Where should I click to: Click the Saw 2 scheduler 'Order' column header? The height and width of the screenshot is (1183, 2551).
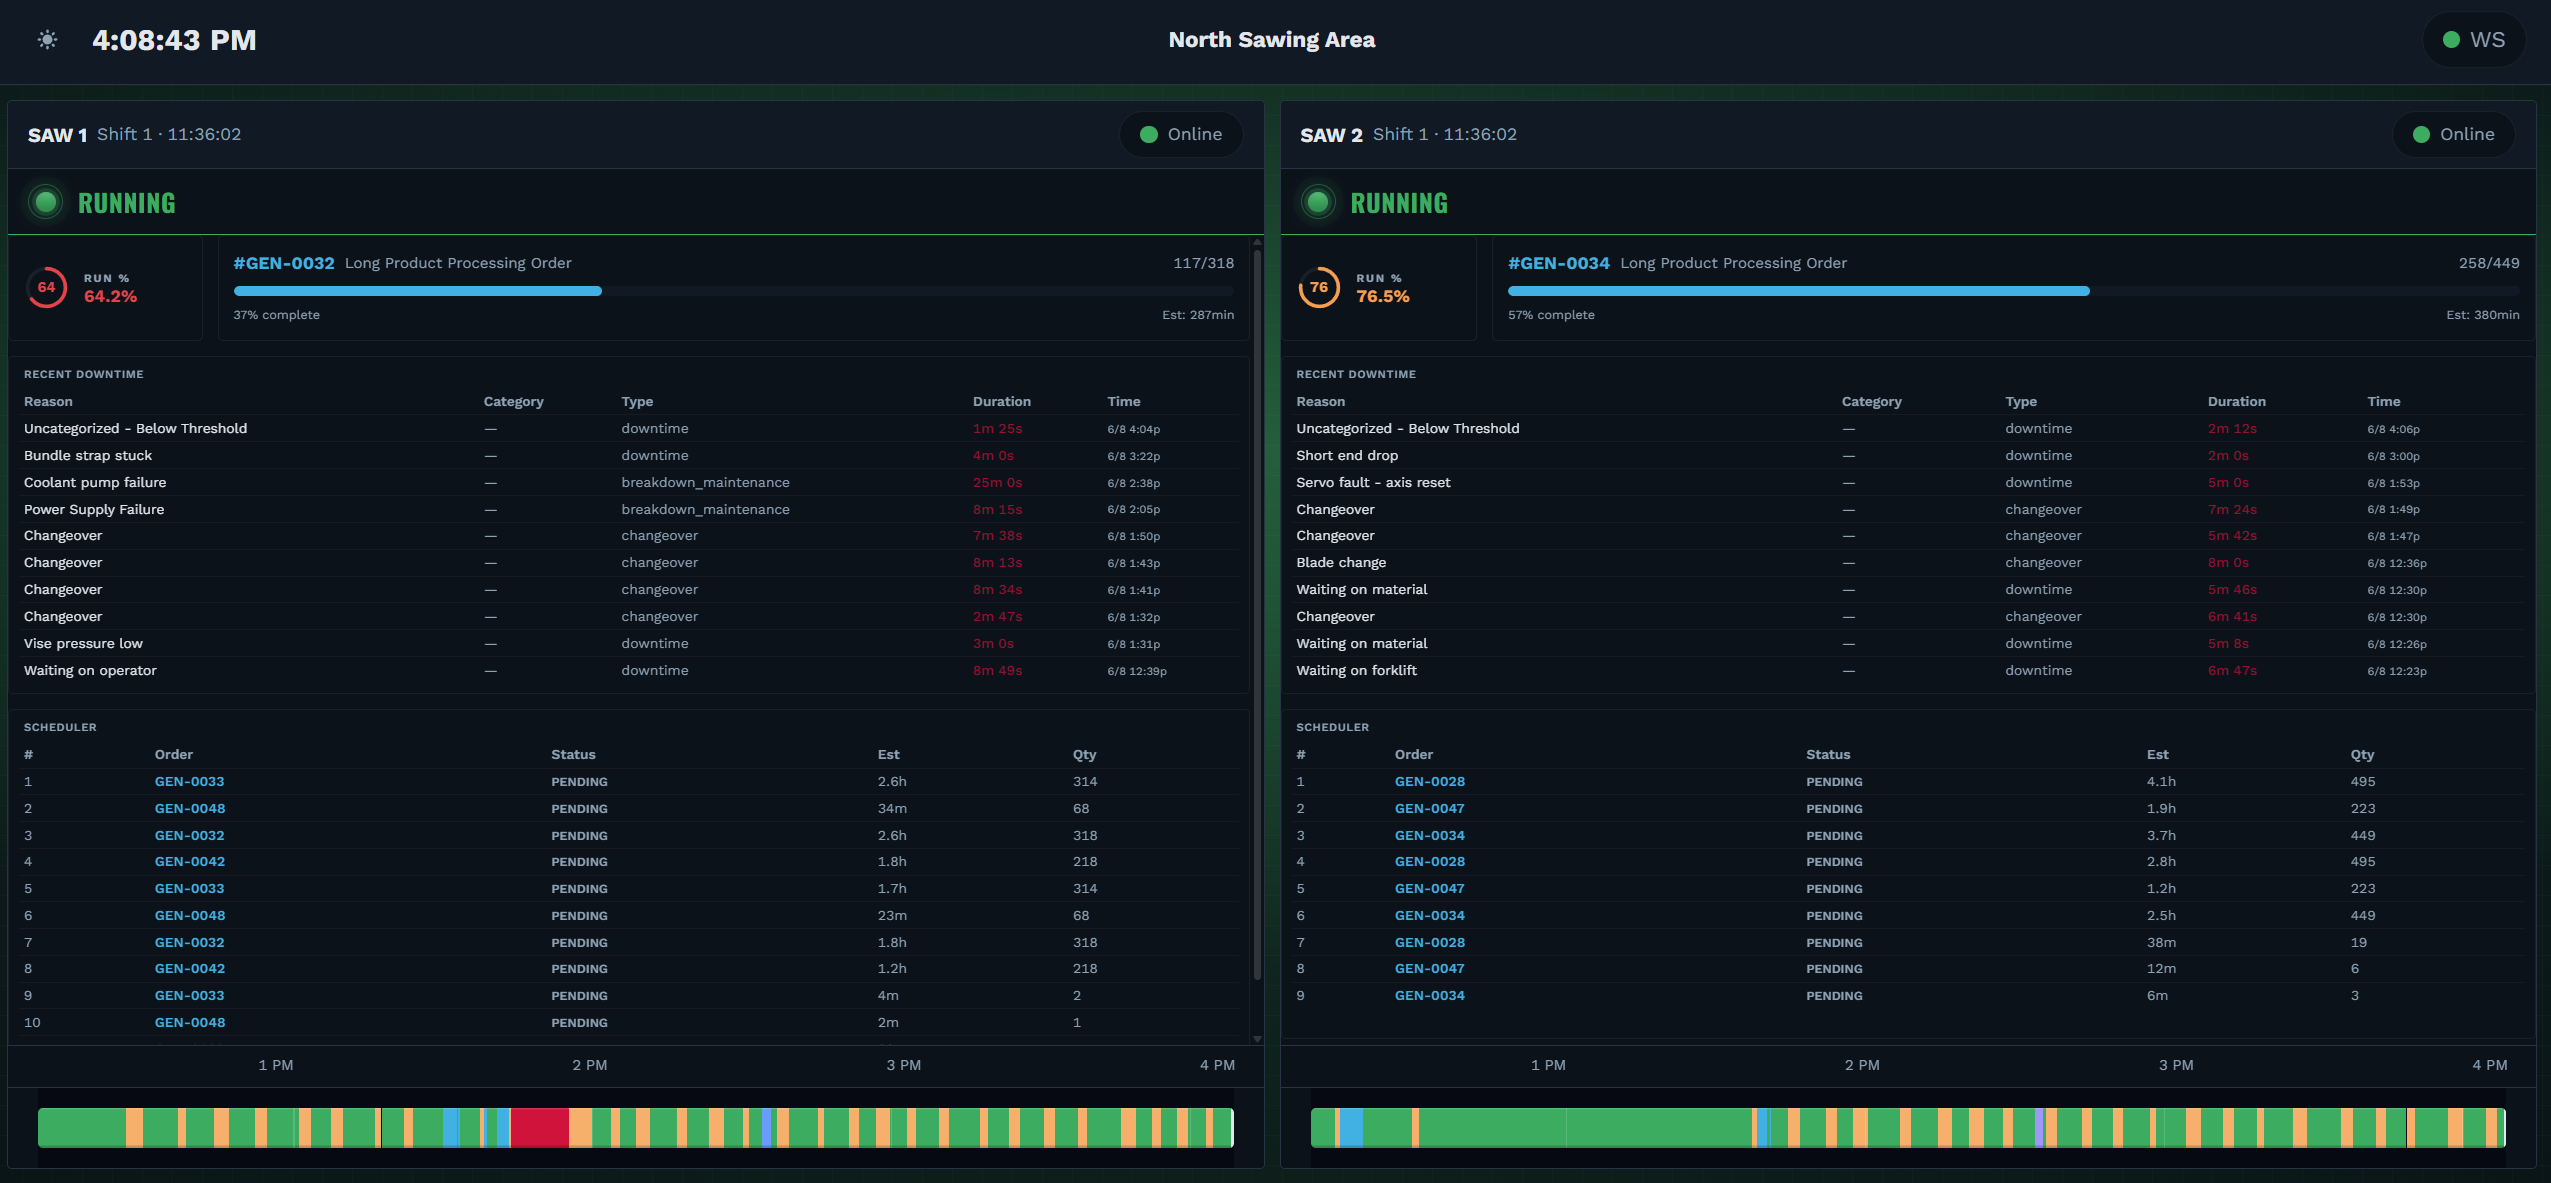[x=1414, y=755]
